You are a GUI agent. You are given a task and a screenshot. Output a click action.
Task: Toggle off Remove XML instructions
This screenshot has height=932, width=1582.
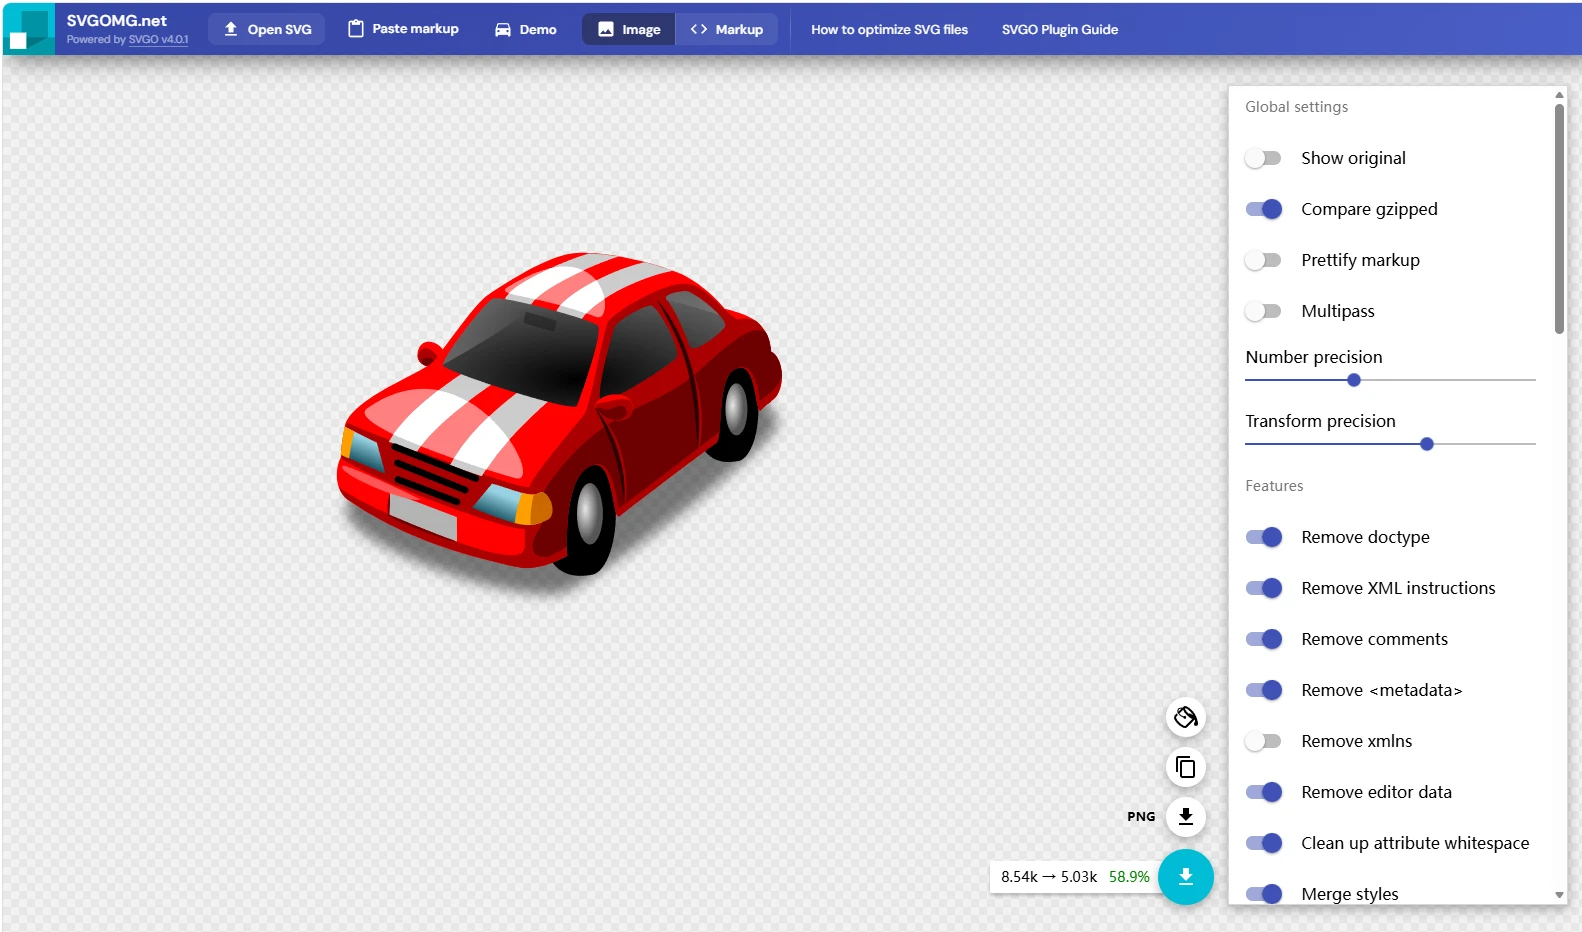tap(1264, 588)
